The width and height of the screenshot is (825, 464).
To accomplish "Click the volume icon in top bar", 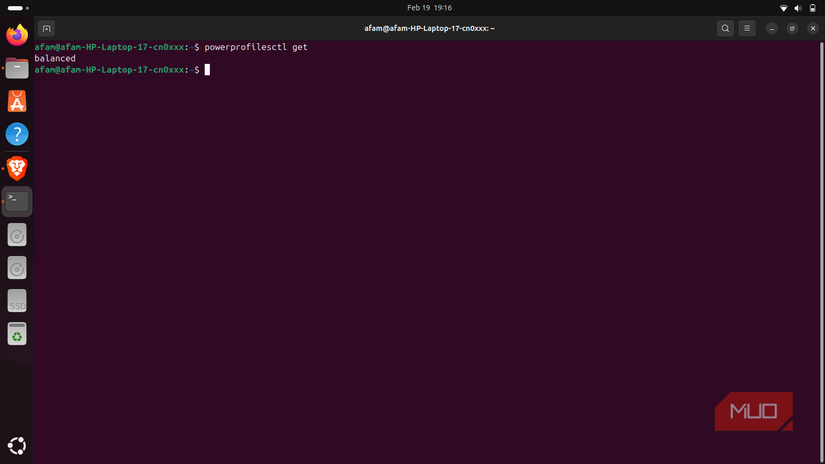I will tap(798, 8).
